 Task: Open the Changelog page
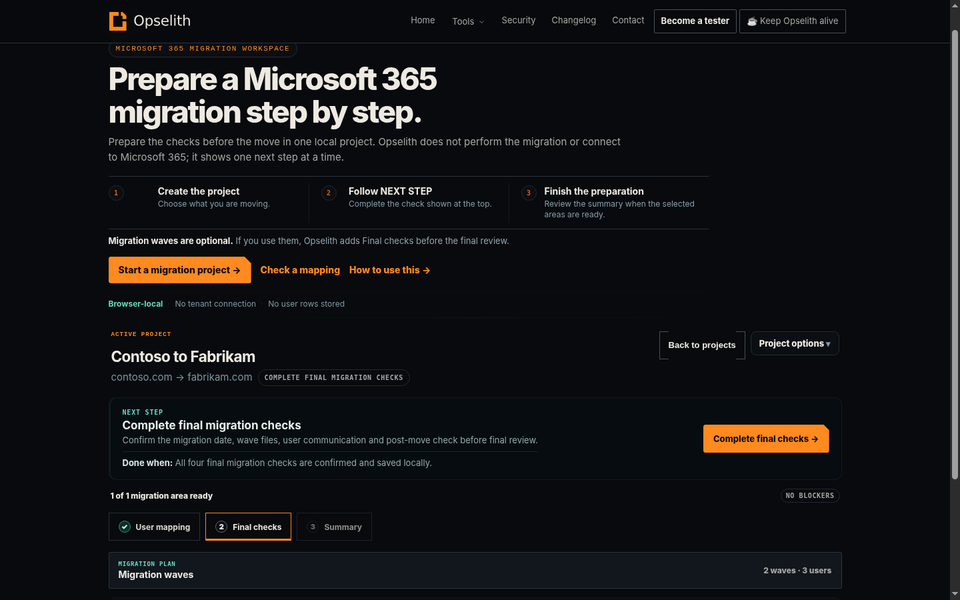coord(574,20)
